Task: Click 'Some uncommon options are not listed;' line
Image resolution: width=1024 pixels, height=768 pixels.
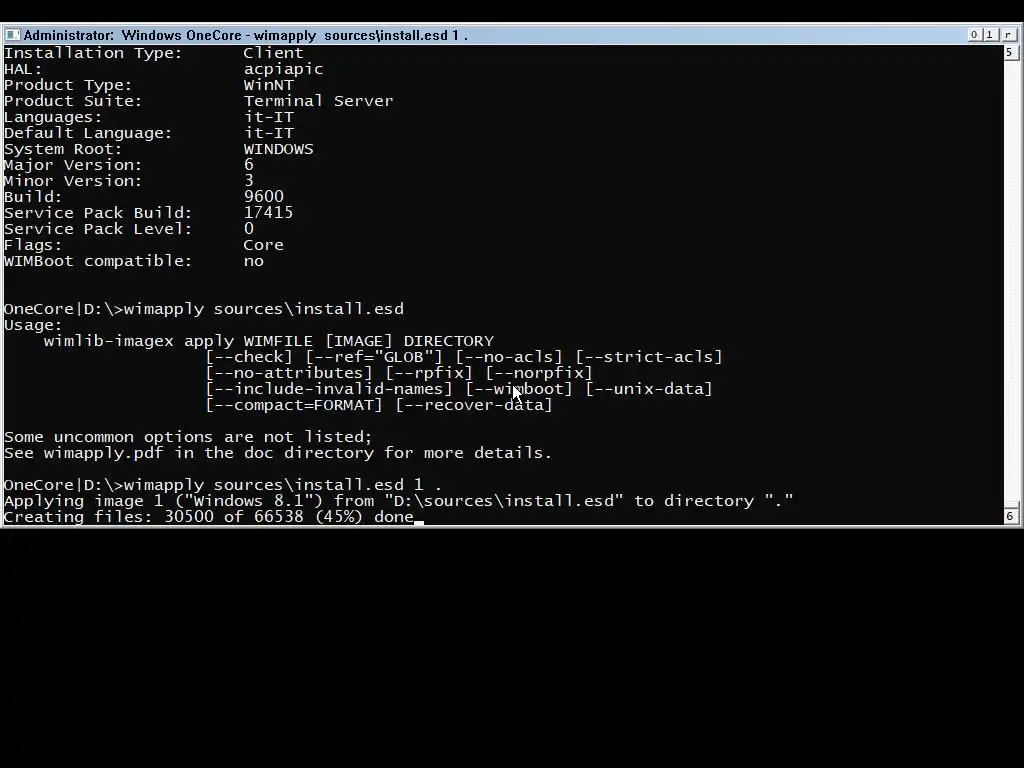Action: (188, 437)
